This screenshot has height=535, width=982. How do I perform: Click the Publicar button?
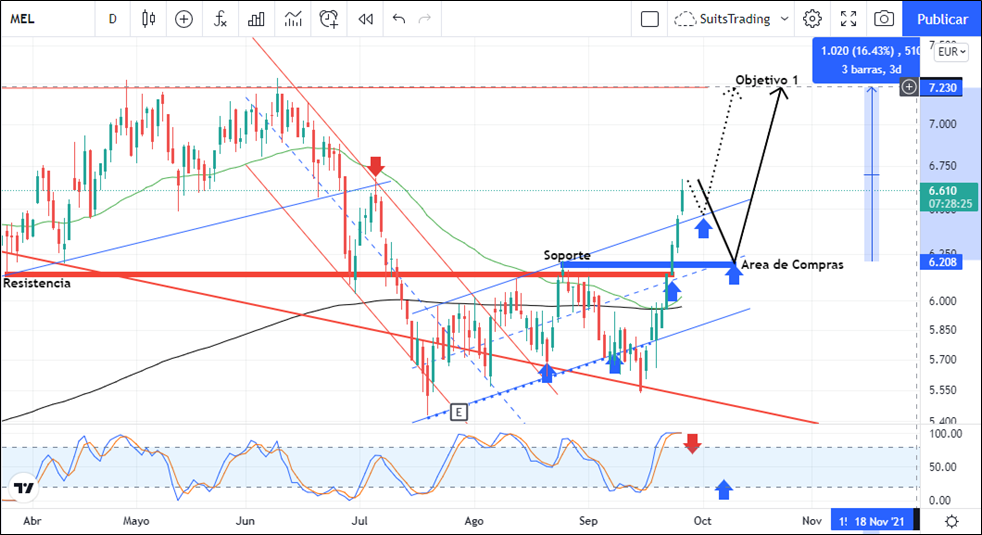tap(941, 18)
